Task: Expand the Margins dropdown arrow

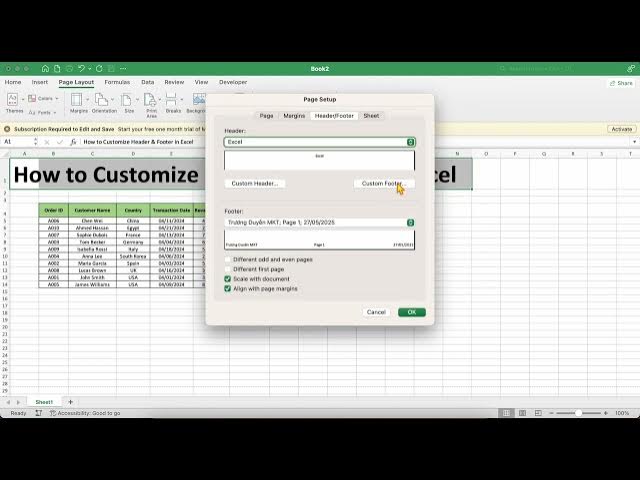Action: (87, 99)
